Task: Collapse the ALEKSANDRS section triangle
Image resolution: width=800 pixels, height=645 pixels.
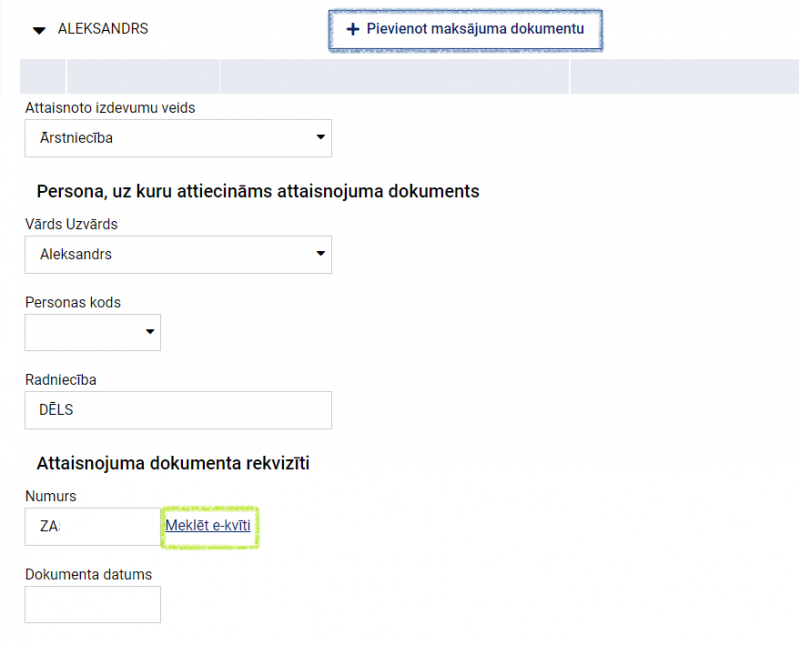Action: [39, 30]
